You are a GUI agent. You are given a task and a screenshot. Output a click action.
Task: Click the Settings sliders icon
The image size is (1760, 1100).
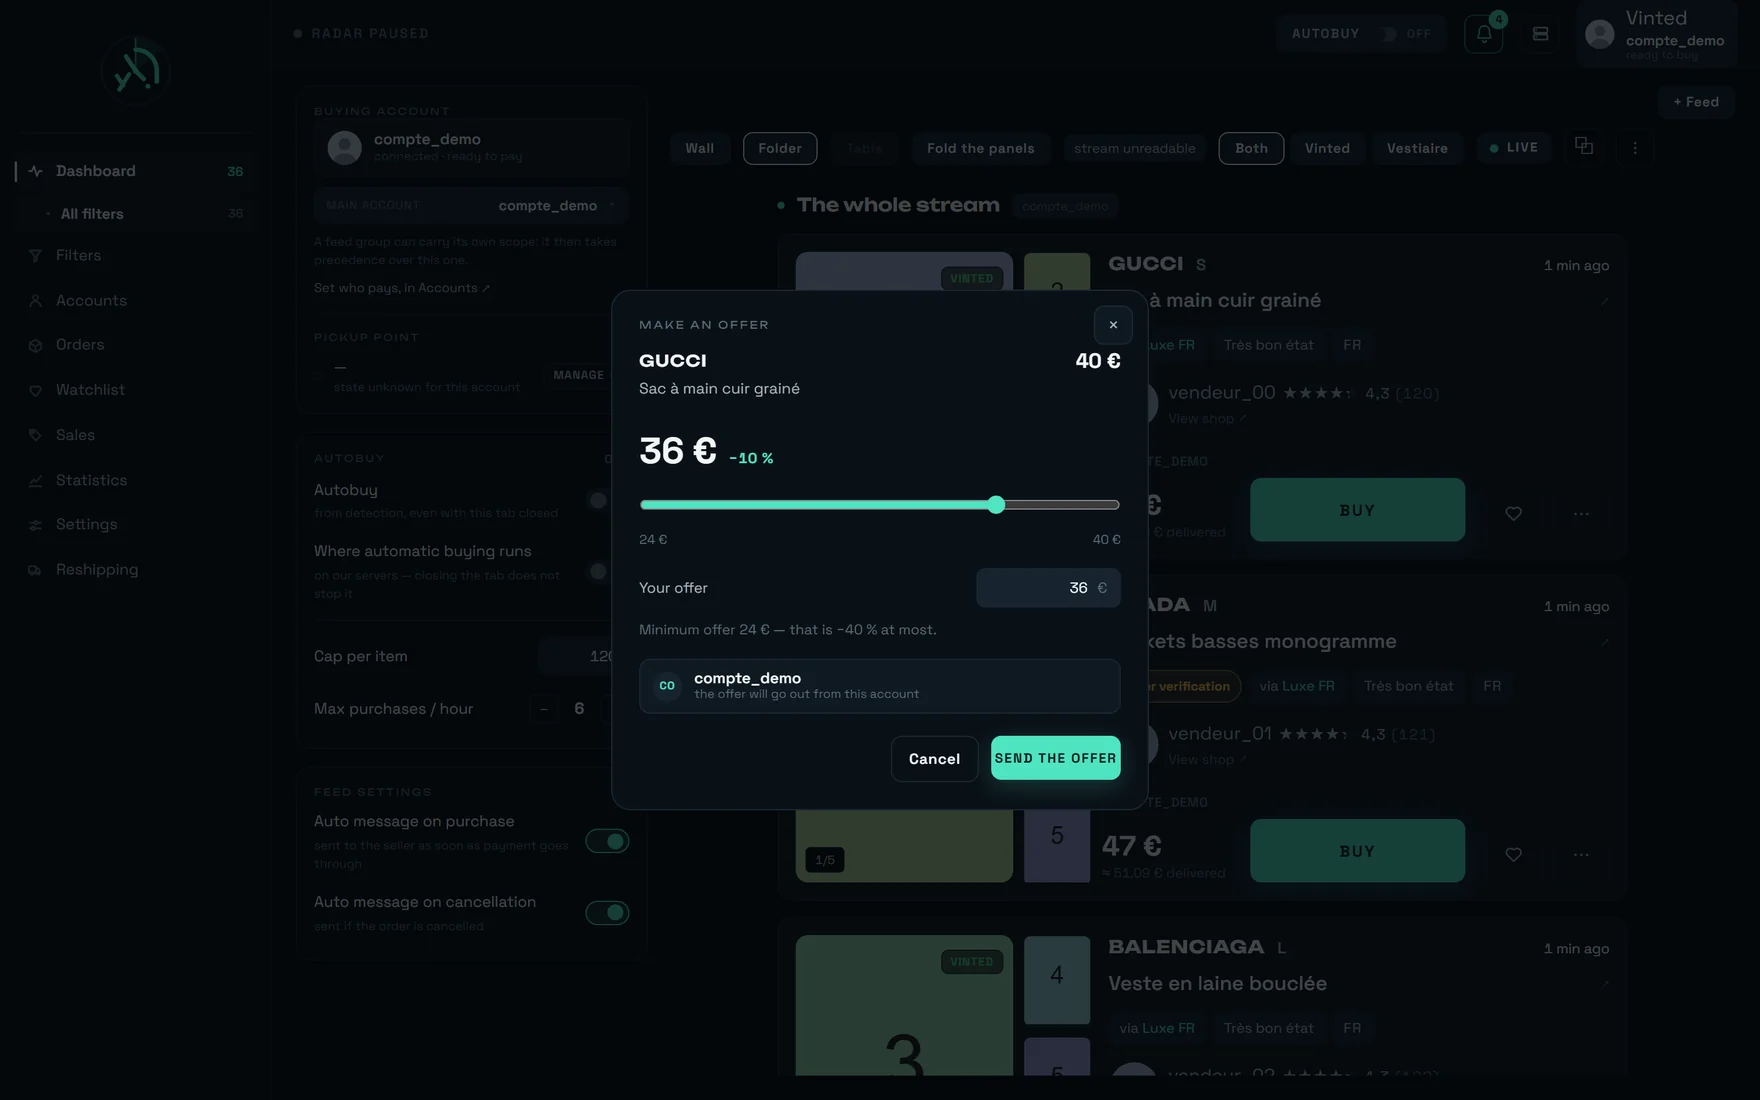click(x=35, y=525)
